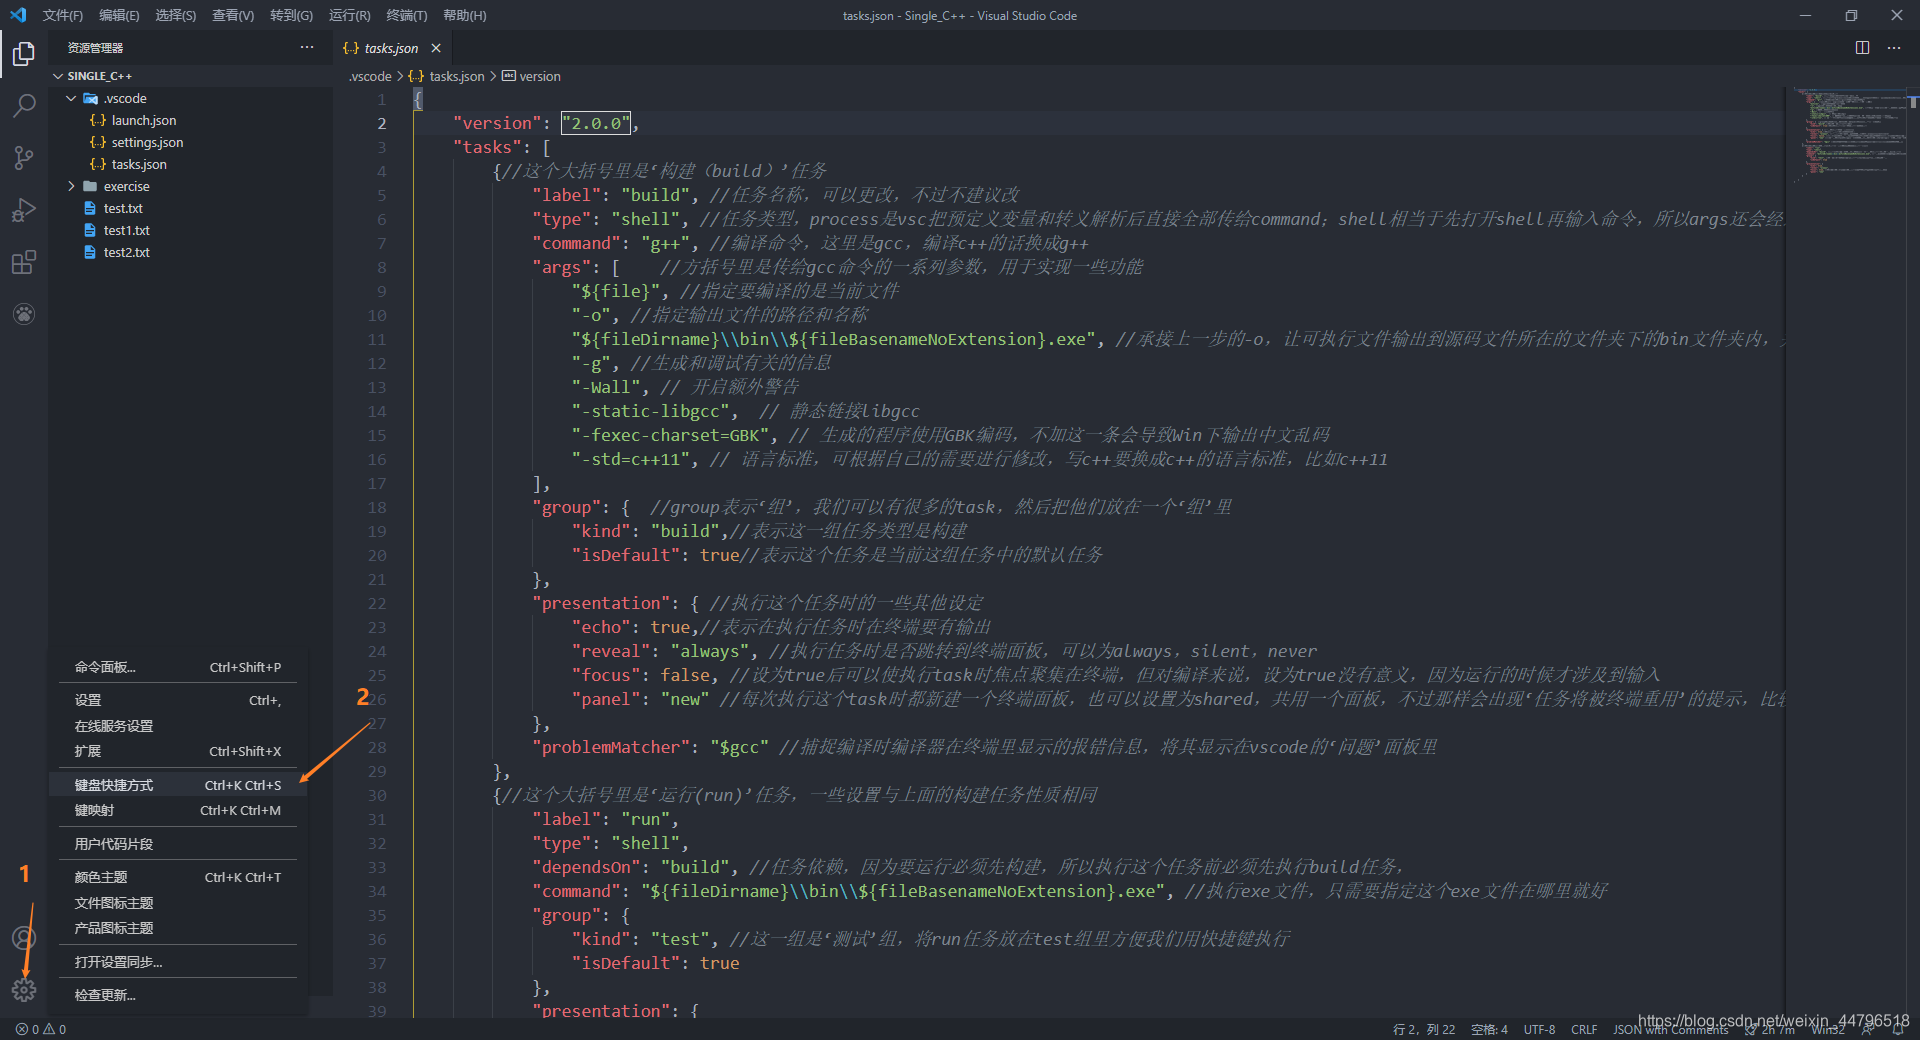Click the 空格: 4 indentation status
Viewport: 1920px width, 1040px height.
(x=1489, y=1029)
